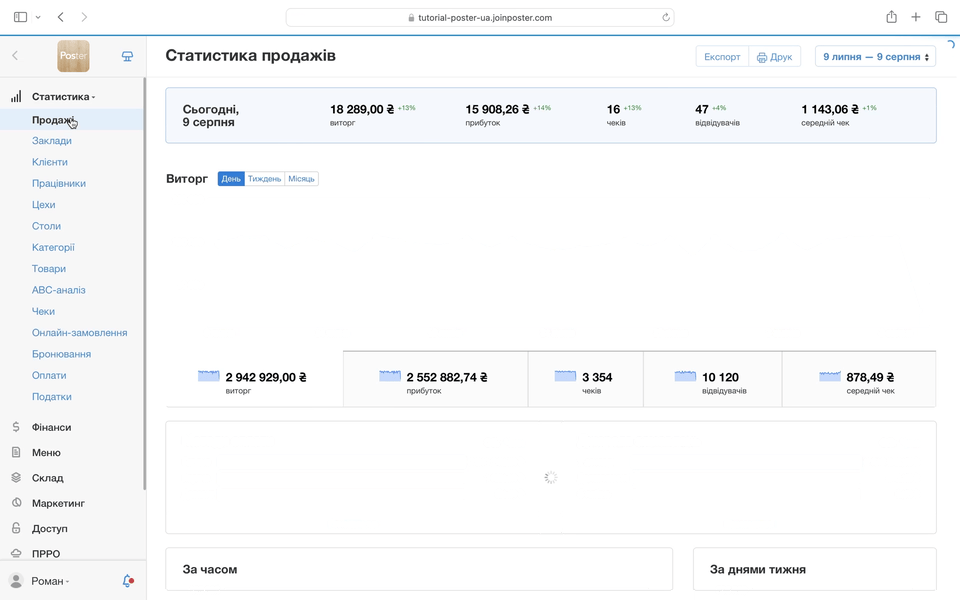Open the ABC-аналіз statistics link

coord(58,290)
